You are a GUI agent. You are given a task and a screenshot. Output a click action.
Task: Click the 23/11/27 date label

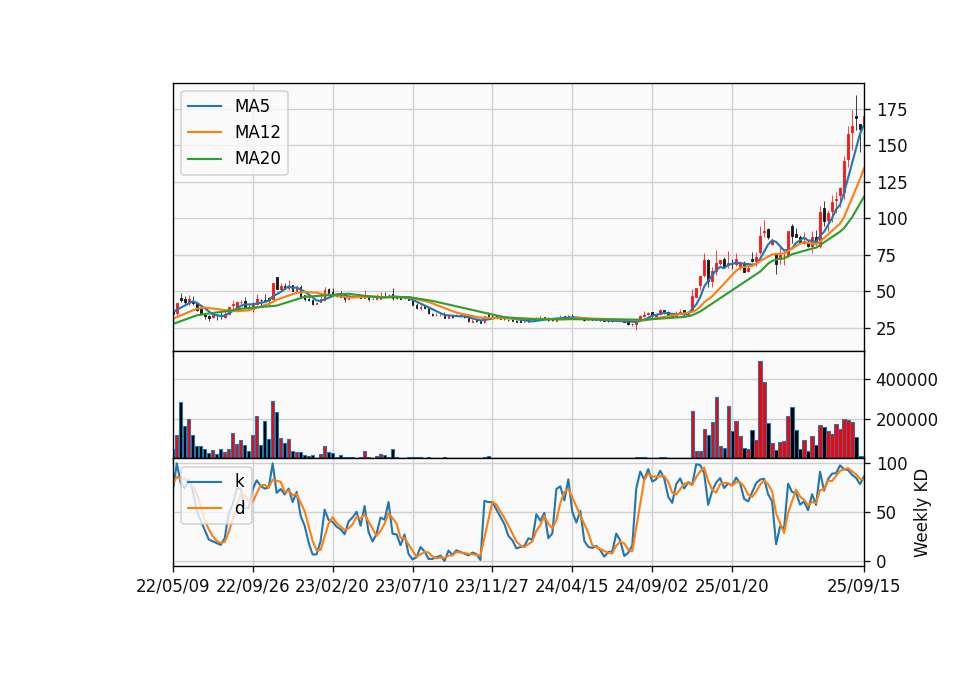coord(492,586)
